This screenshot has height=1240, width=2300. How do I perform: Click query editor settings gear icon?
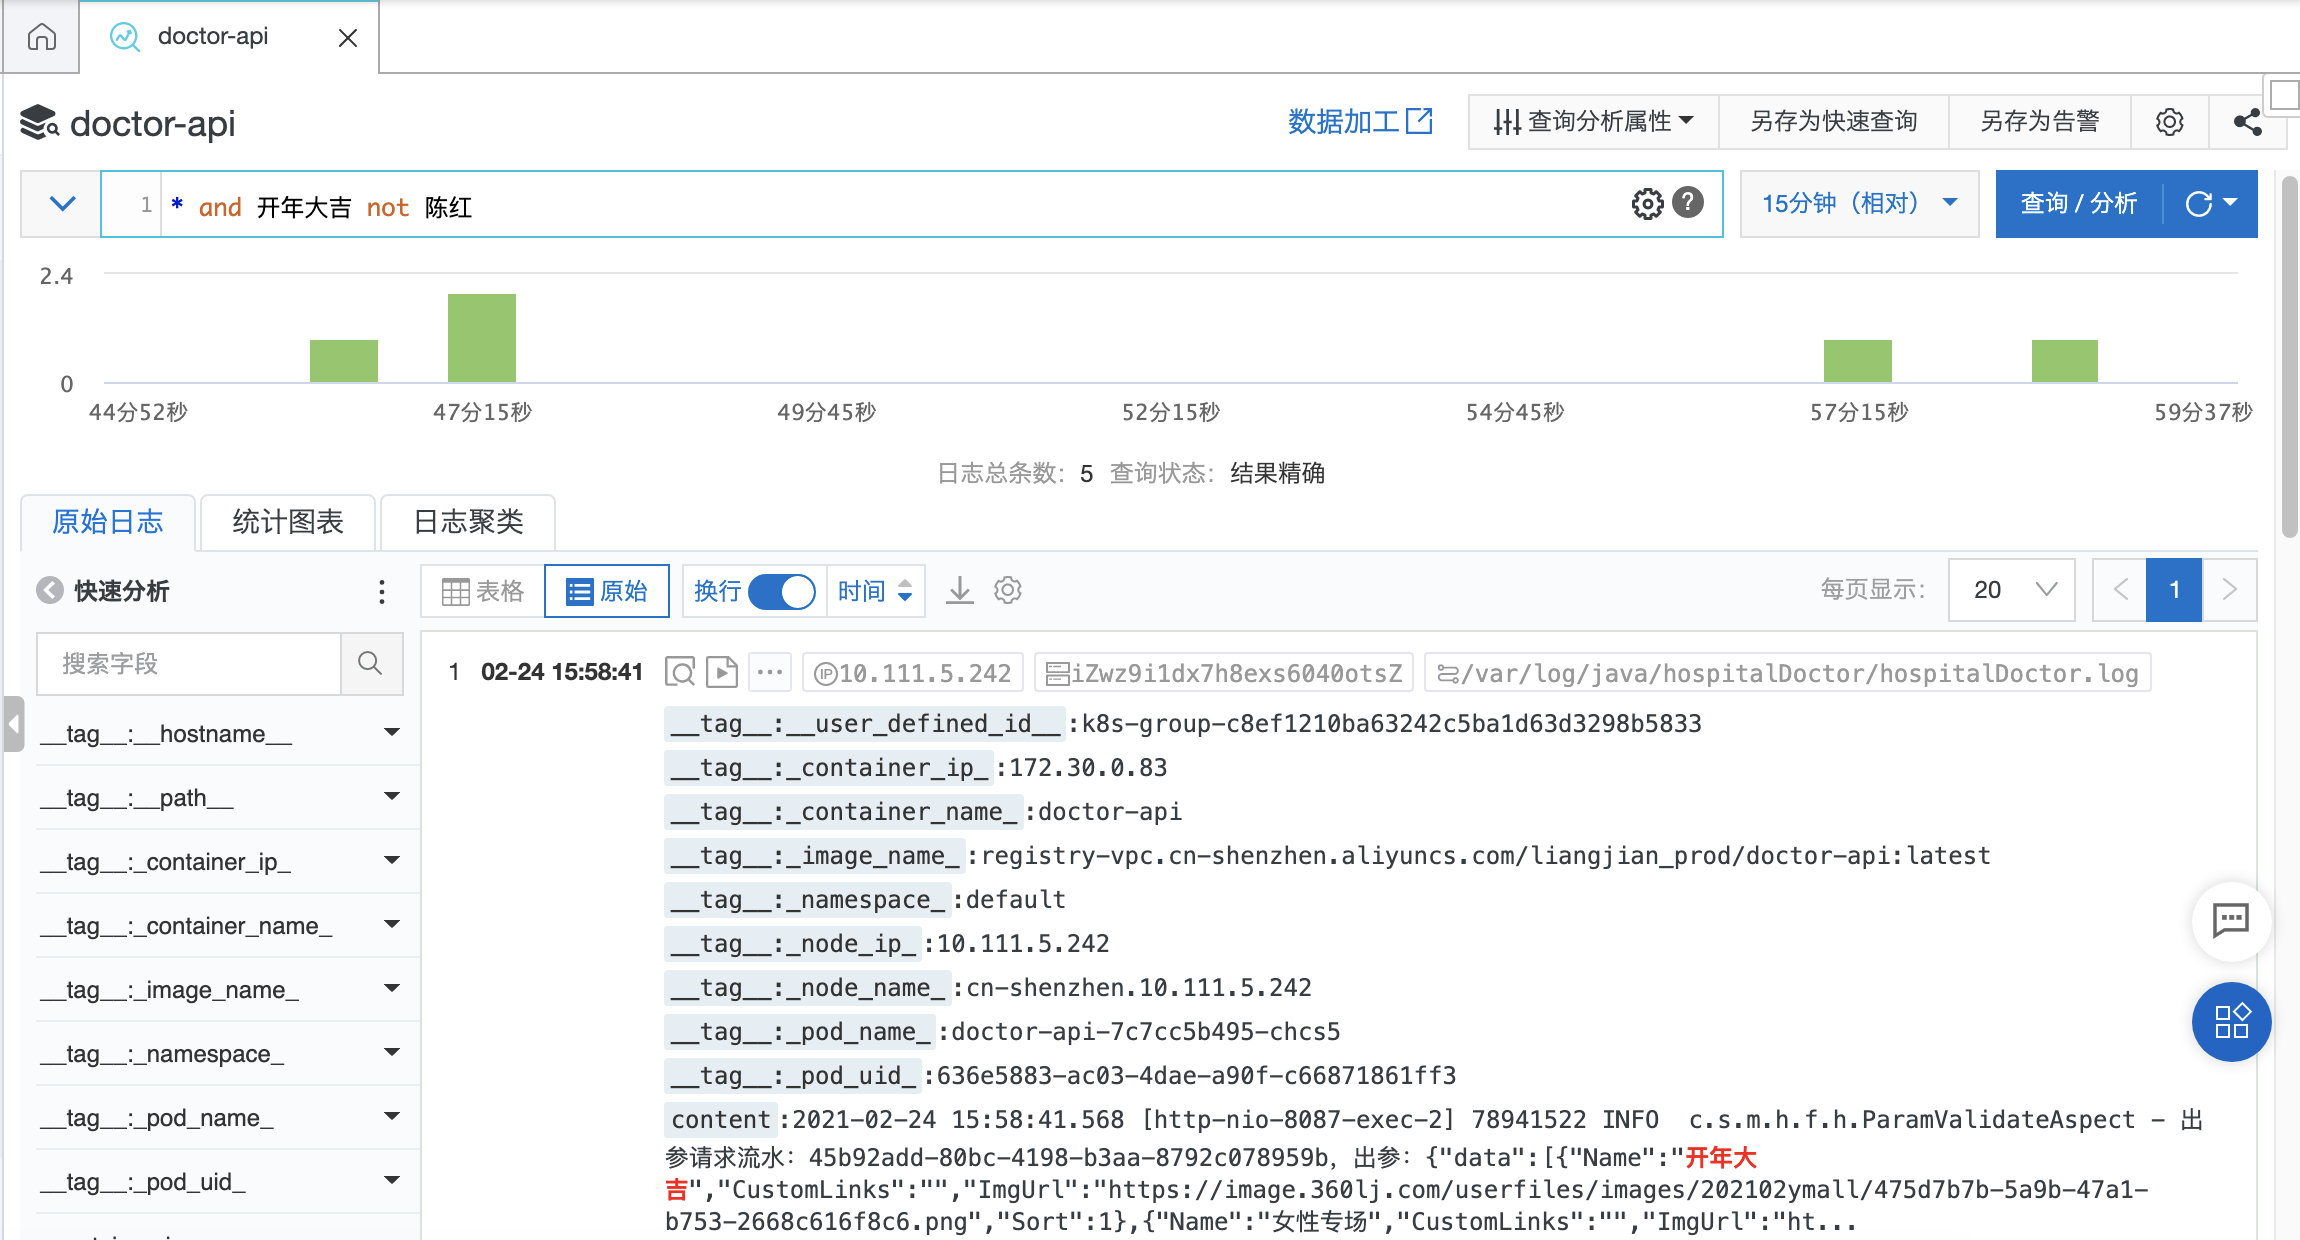(x=1647, y=204)
